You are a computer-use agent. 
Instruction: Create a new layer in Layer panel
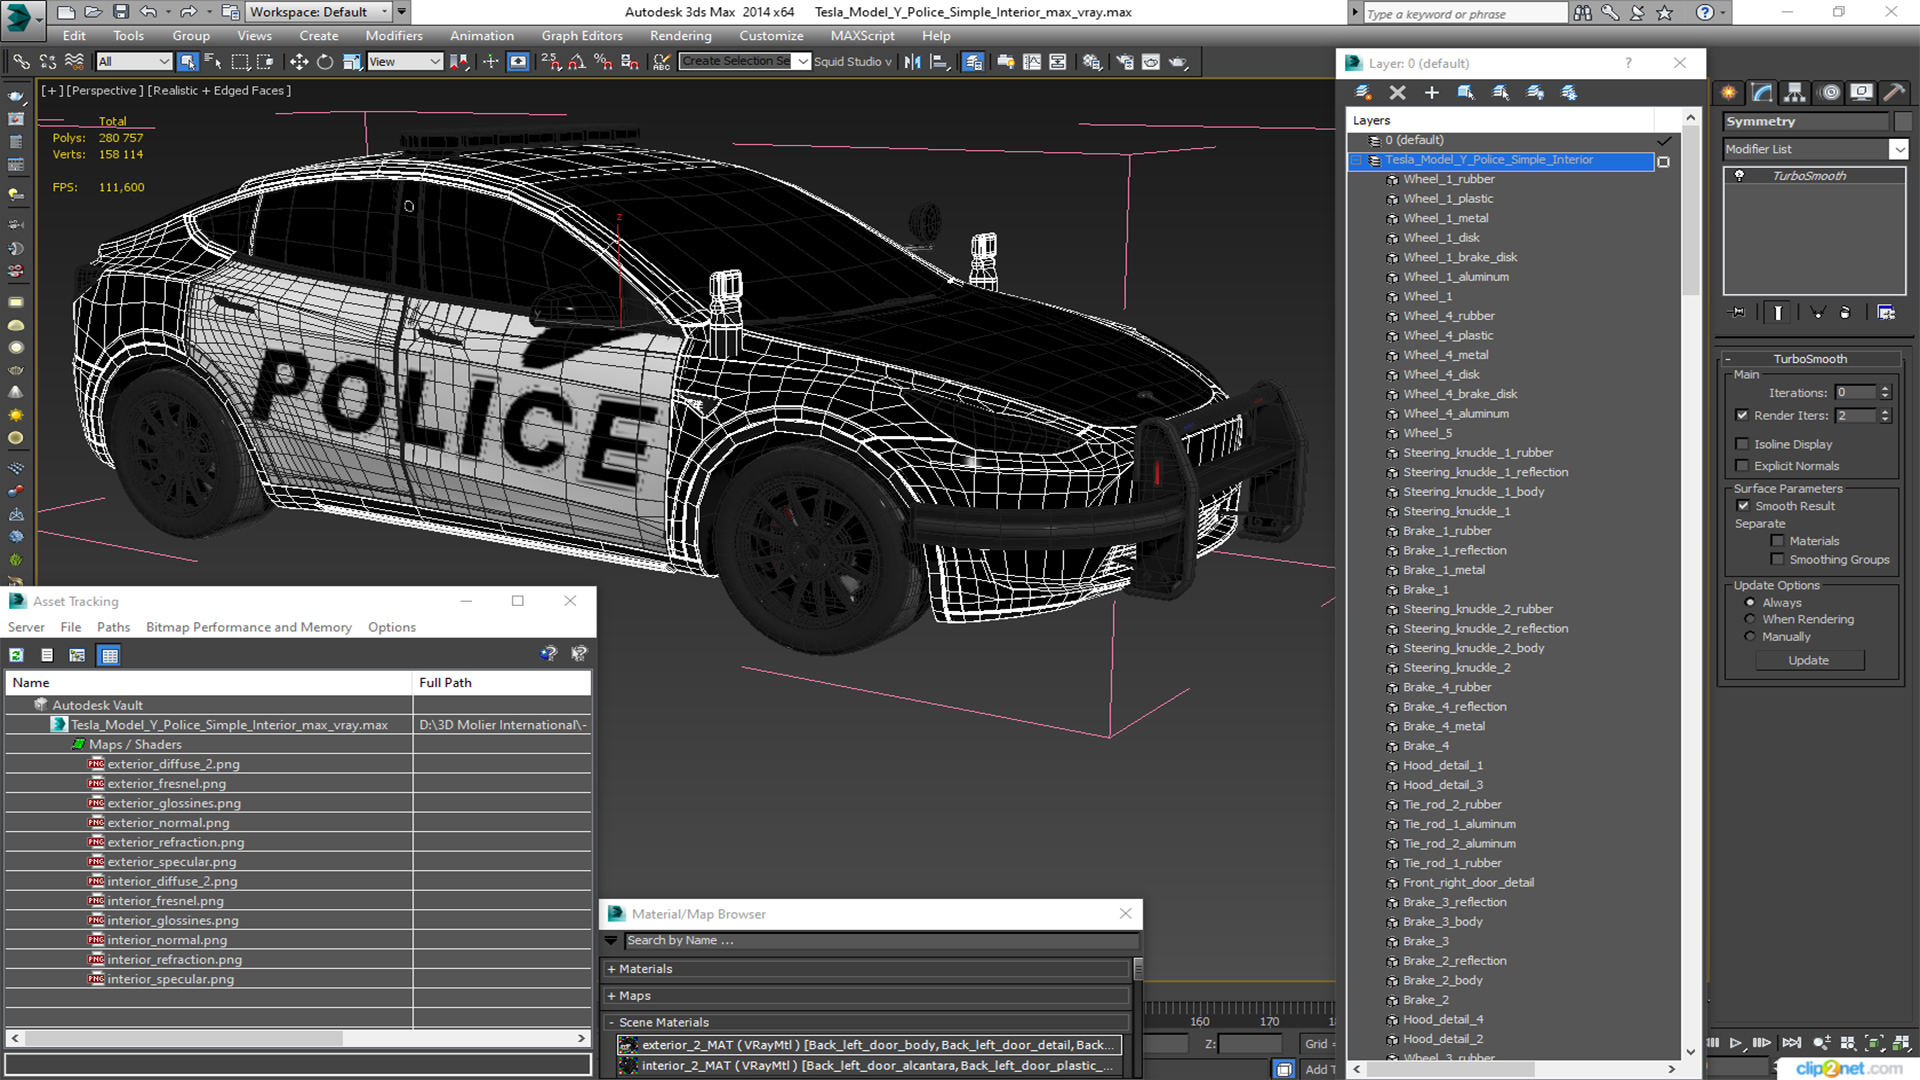(x=1362, y=92)
